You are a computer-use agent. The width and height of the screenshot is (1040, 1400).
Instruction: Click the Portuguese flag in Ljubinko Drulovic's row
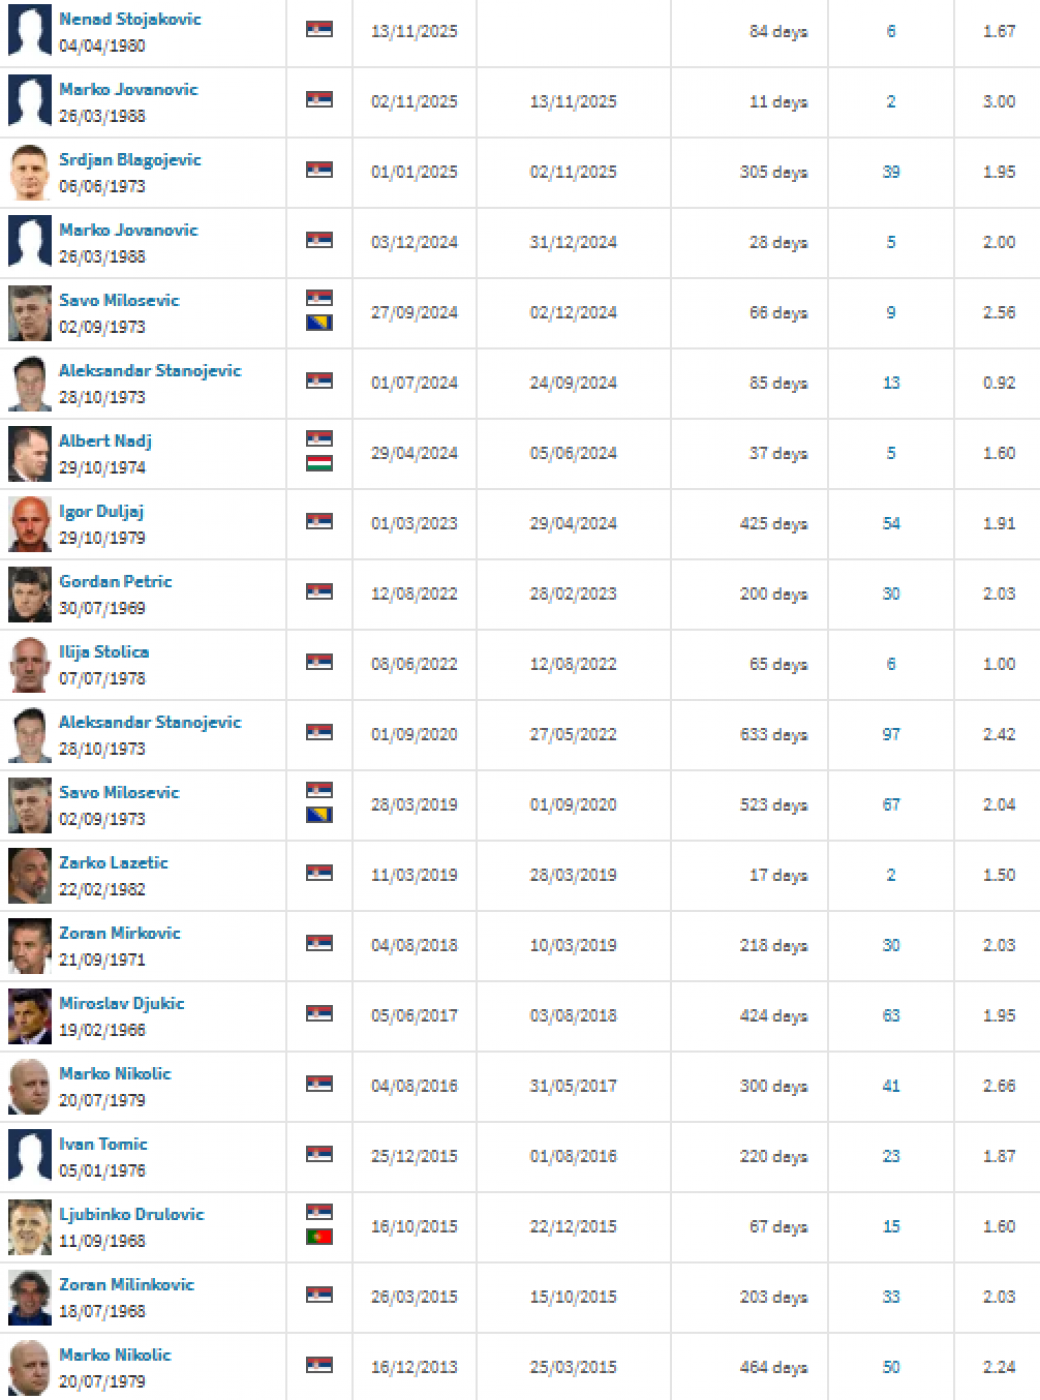click(319, 1237)
